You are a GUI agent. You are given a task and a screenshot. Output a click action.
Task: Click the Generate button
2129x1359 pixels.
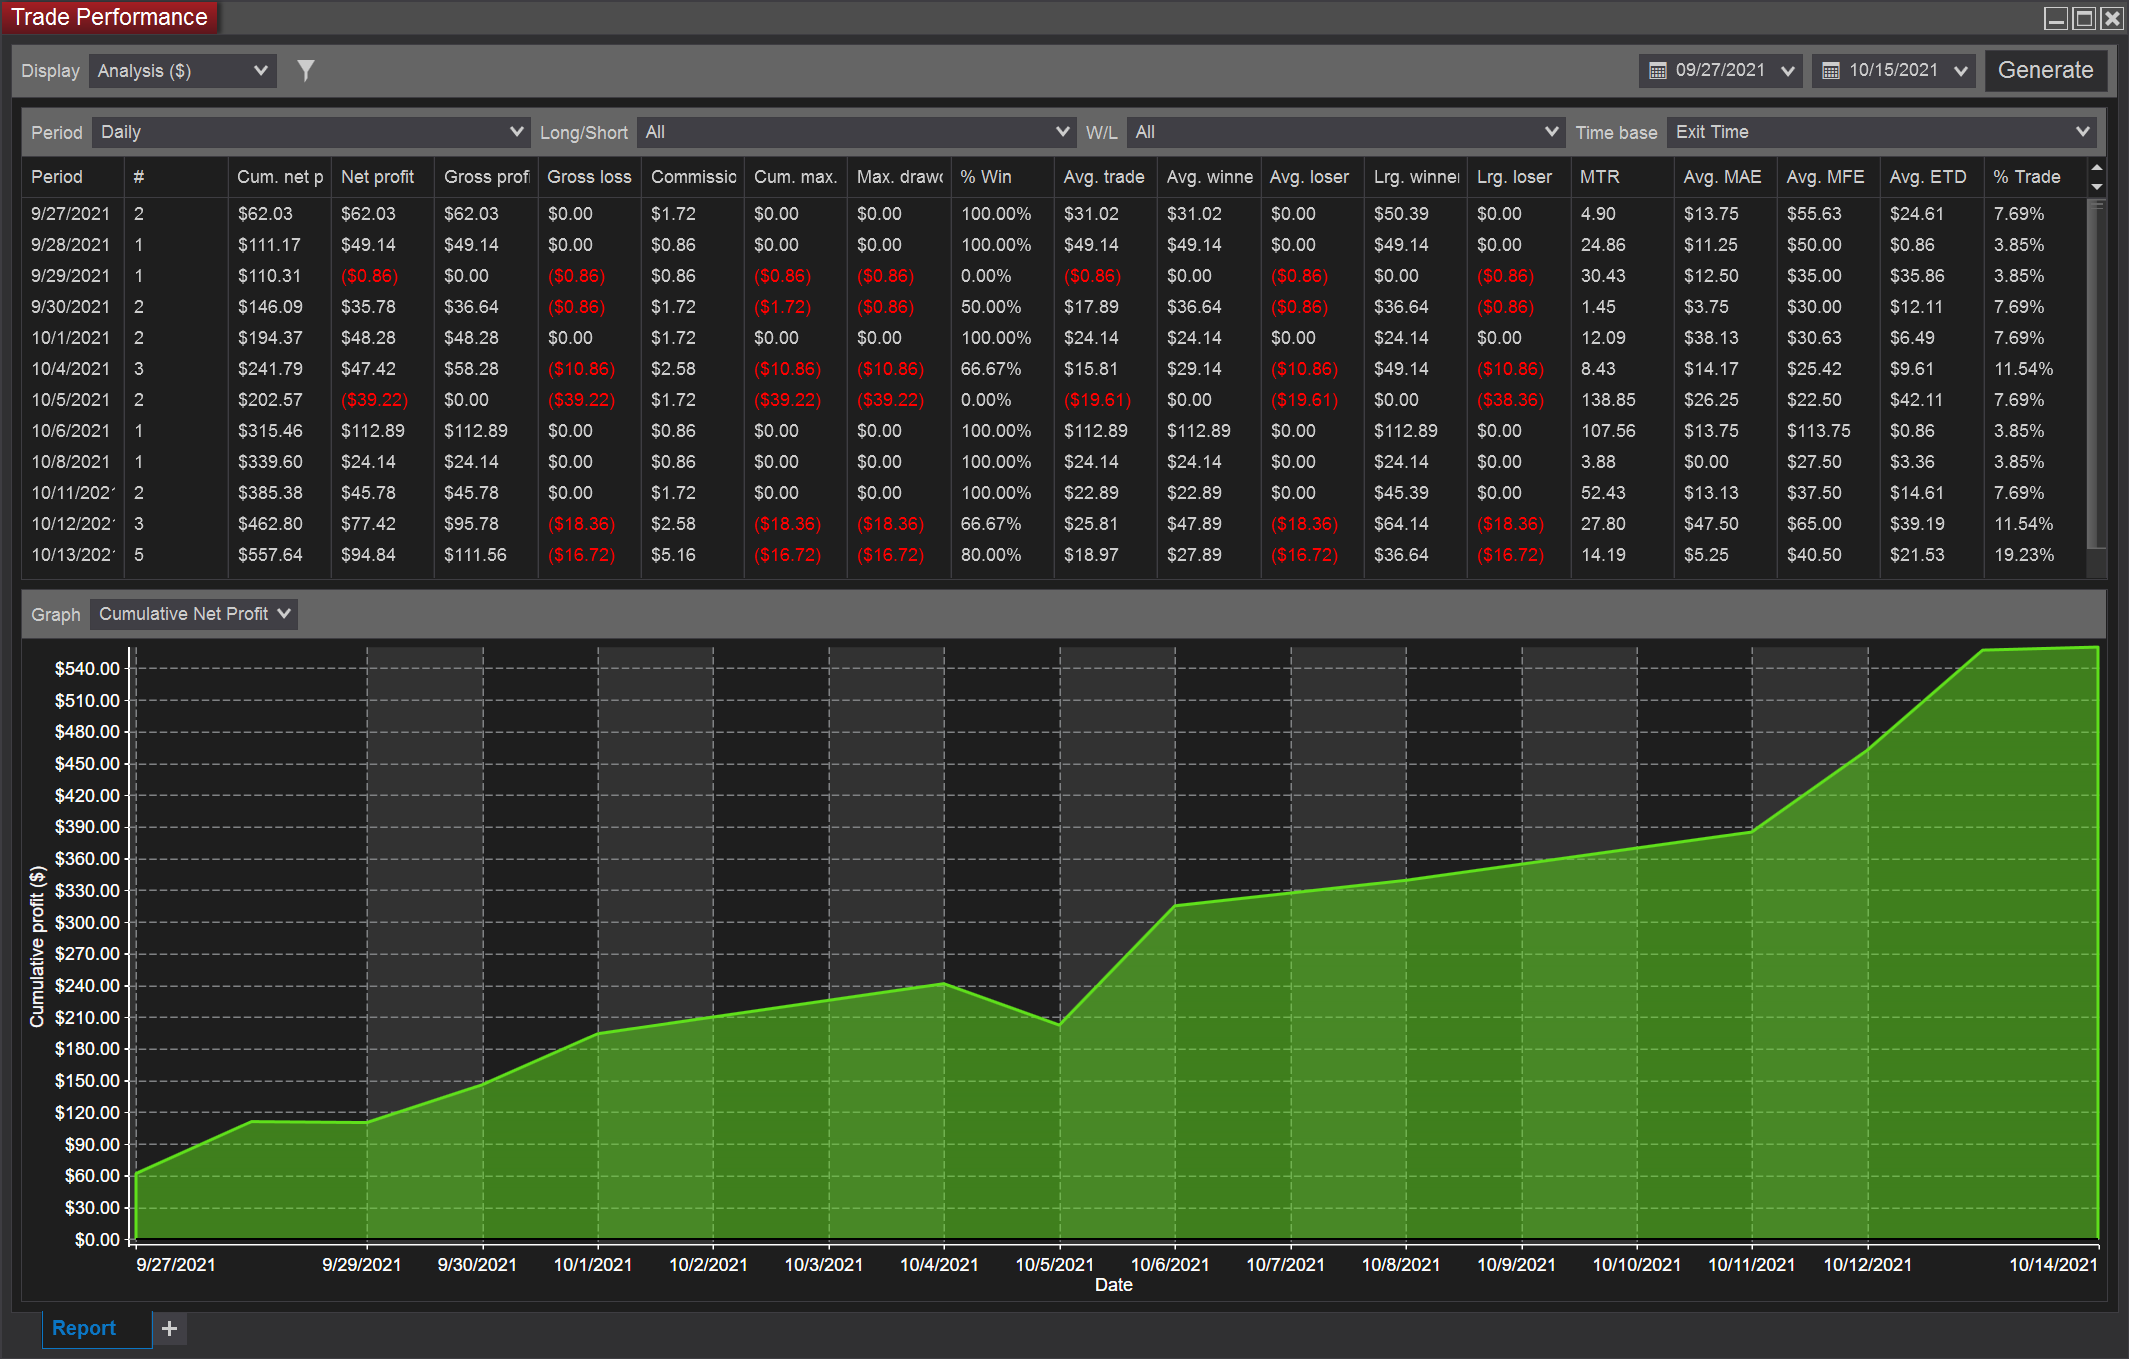coord(2045,70)
